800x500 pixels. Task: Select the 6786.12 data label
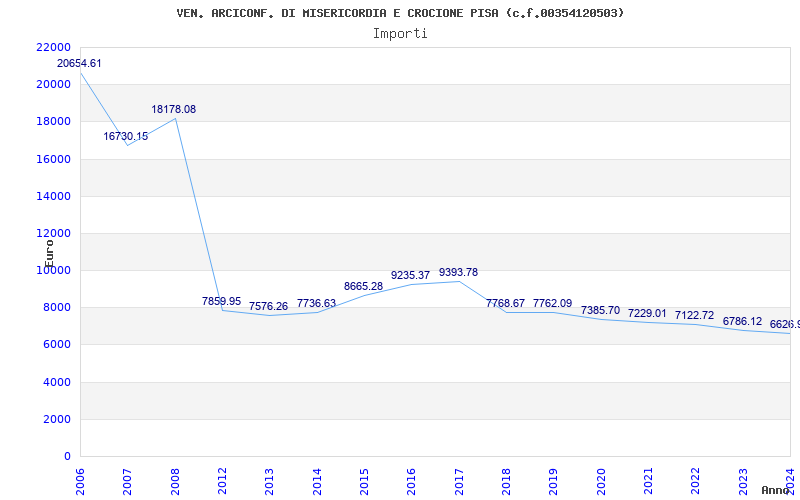(x=742, y=321)
